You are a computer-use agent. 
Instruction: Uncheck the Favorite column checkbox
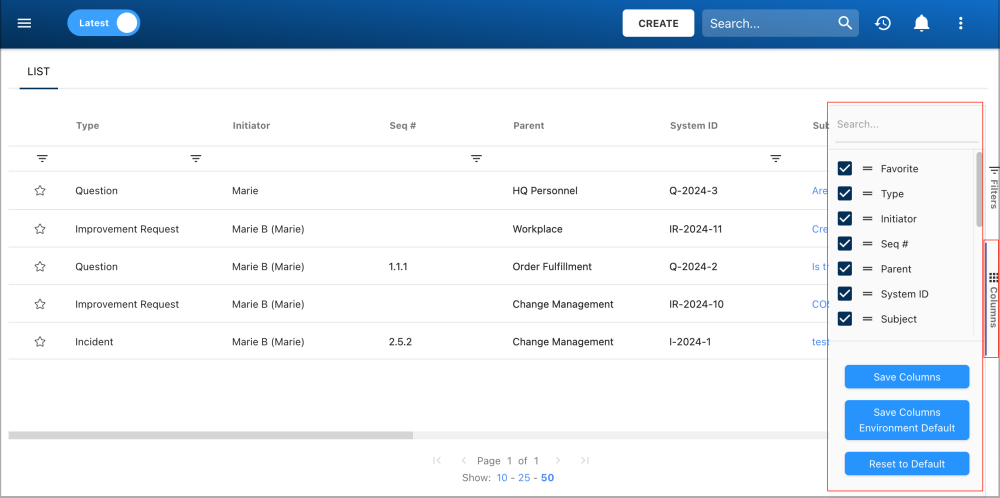[x=845, y=168]
